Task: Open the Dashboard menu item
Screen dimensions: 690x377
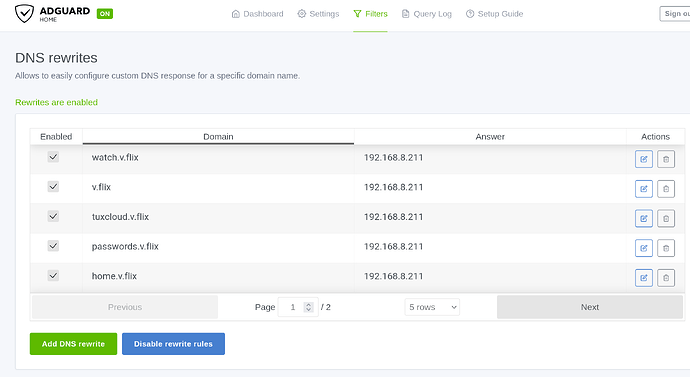Action: click(x=257, y=14)
